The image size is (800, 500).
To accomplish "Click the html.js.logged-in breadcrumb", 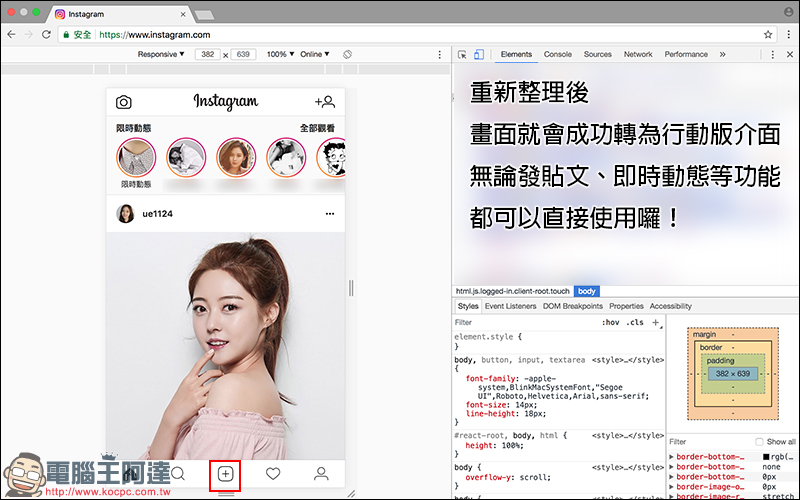I will pos(512,291).
